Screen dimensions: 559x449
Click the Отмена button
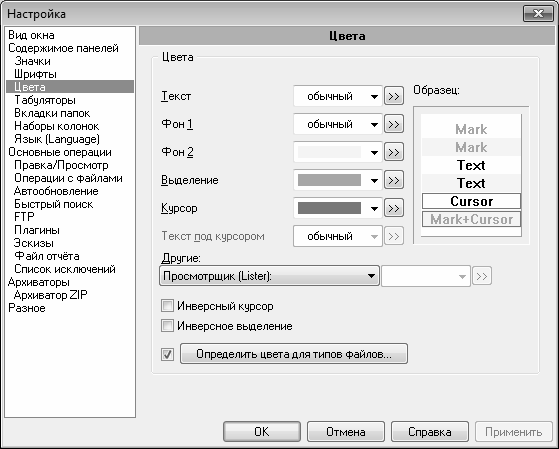[x=345, y=432]
